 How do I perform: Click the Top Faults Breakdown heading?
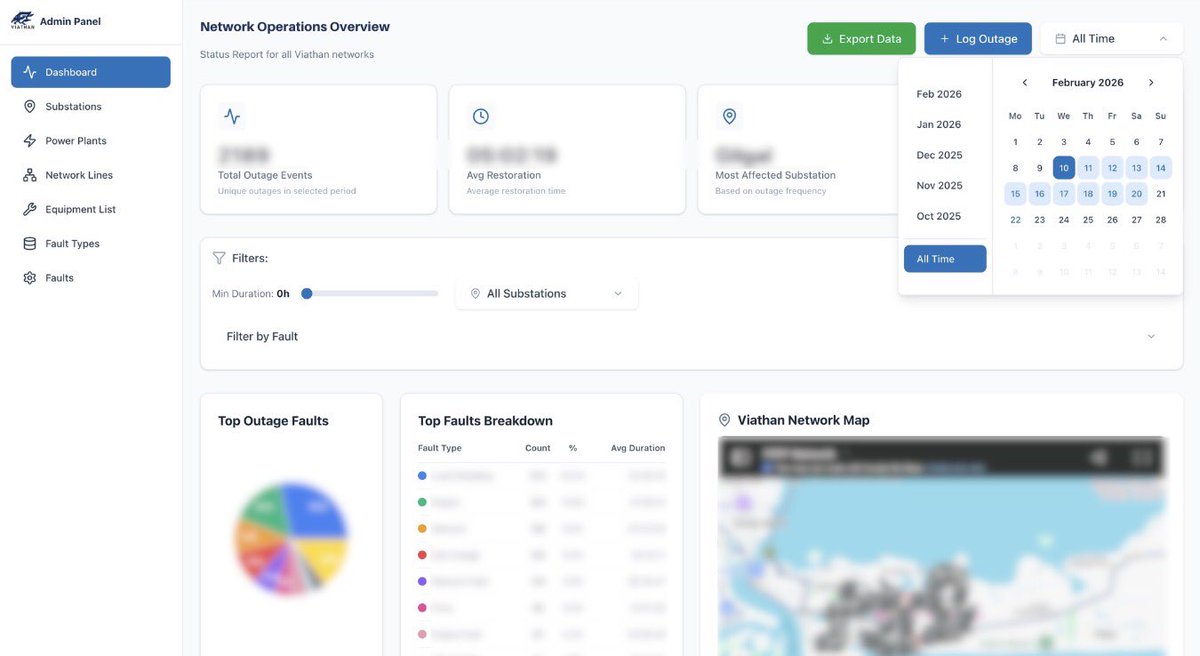485,421
